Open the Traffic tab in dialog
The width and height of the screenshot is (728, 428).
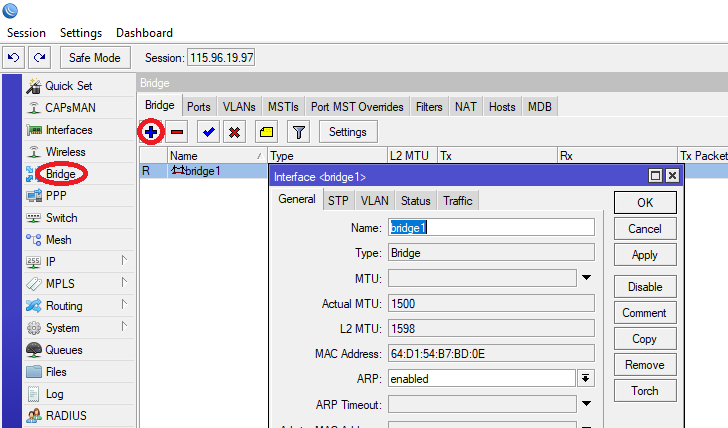[458, 201]
